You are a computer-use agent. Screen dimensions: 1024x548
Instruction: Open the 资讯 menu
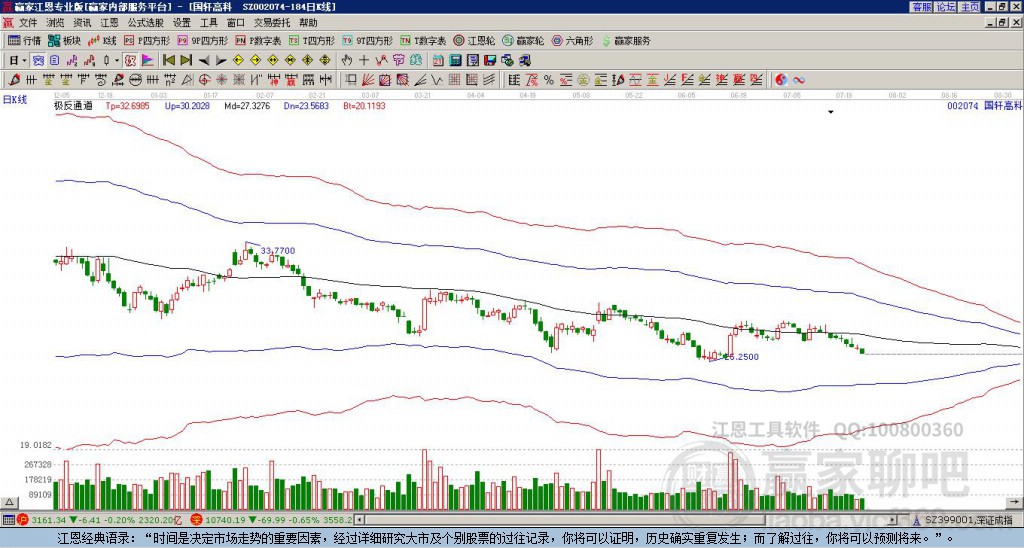(x=82, y=23)
